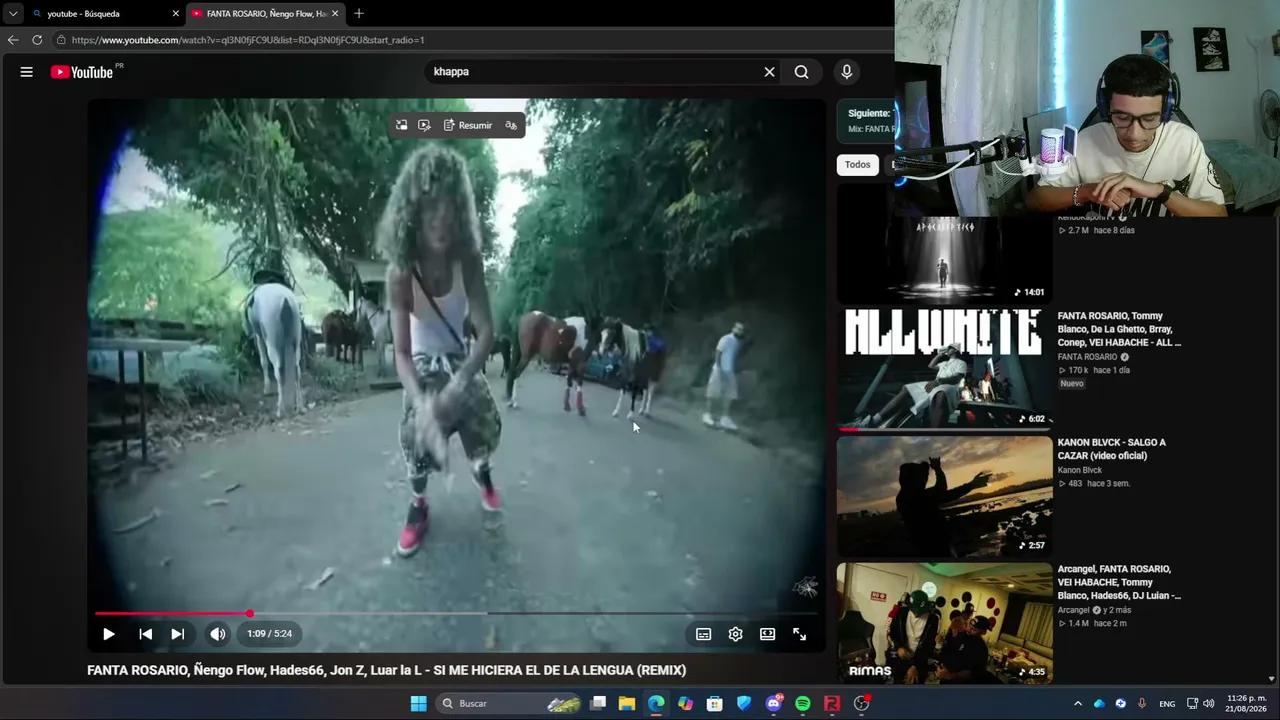Screen dimensions: 1280x720
Task: Open File Explorer from the taskbar
Action: pyautogui.click(x=627, y=704)
